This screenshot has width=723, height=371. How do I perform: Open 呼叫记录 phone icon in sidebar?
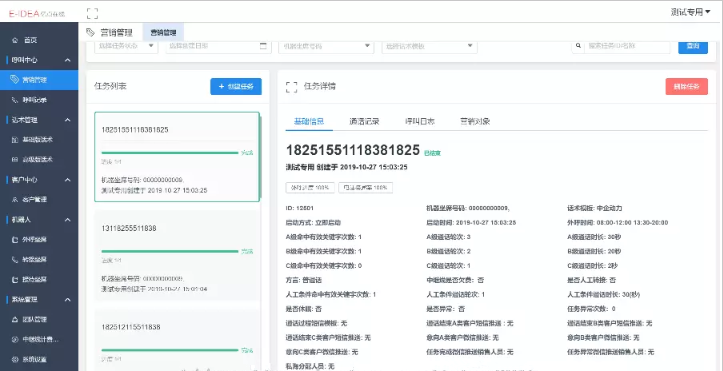(14, 100)
